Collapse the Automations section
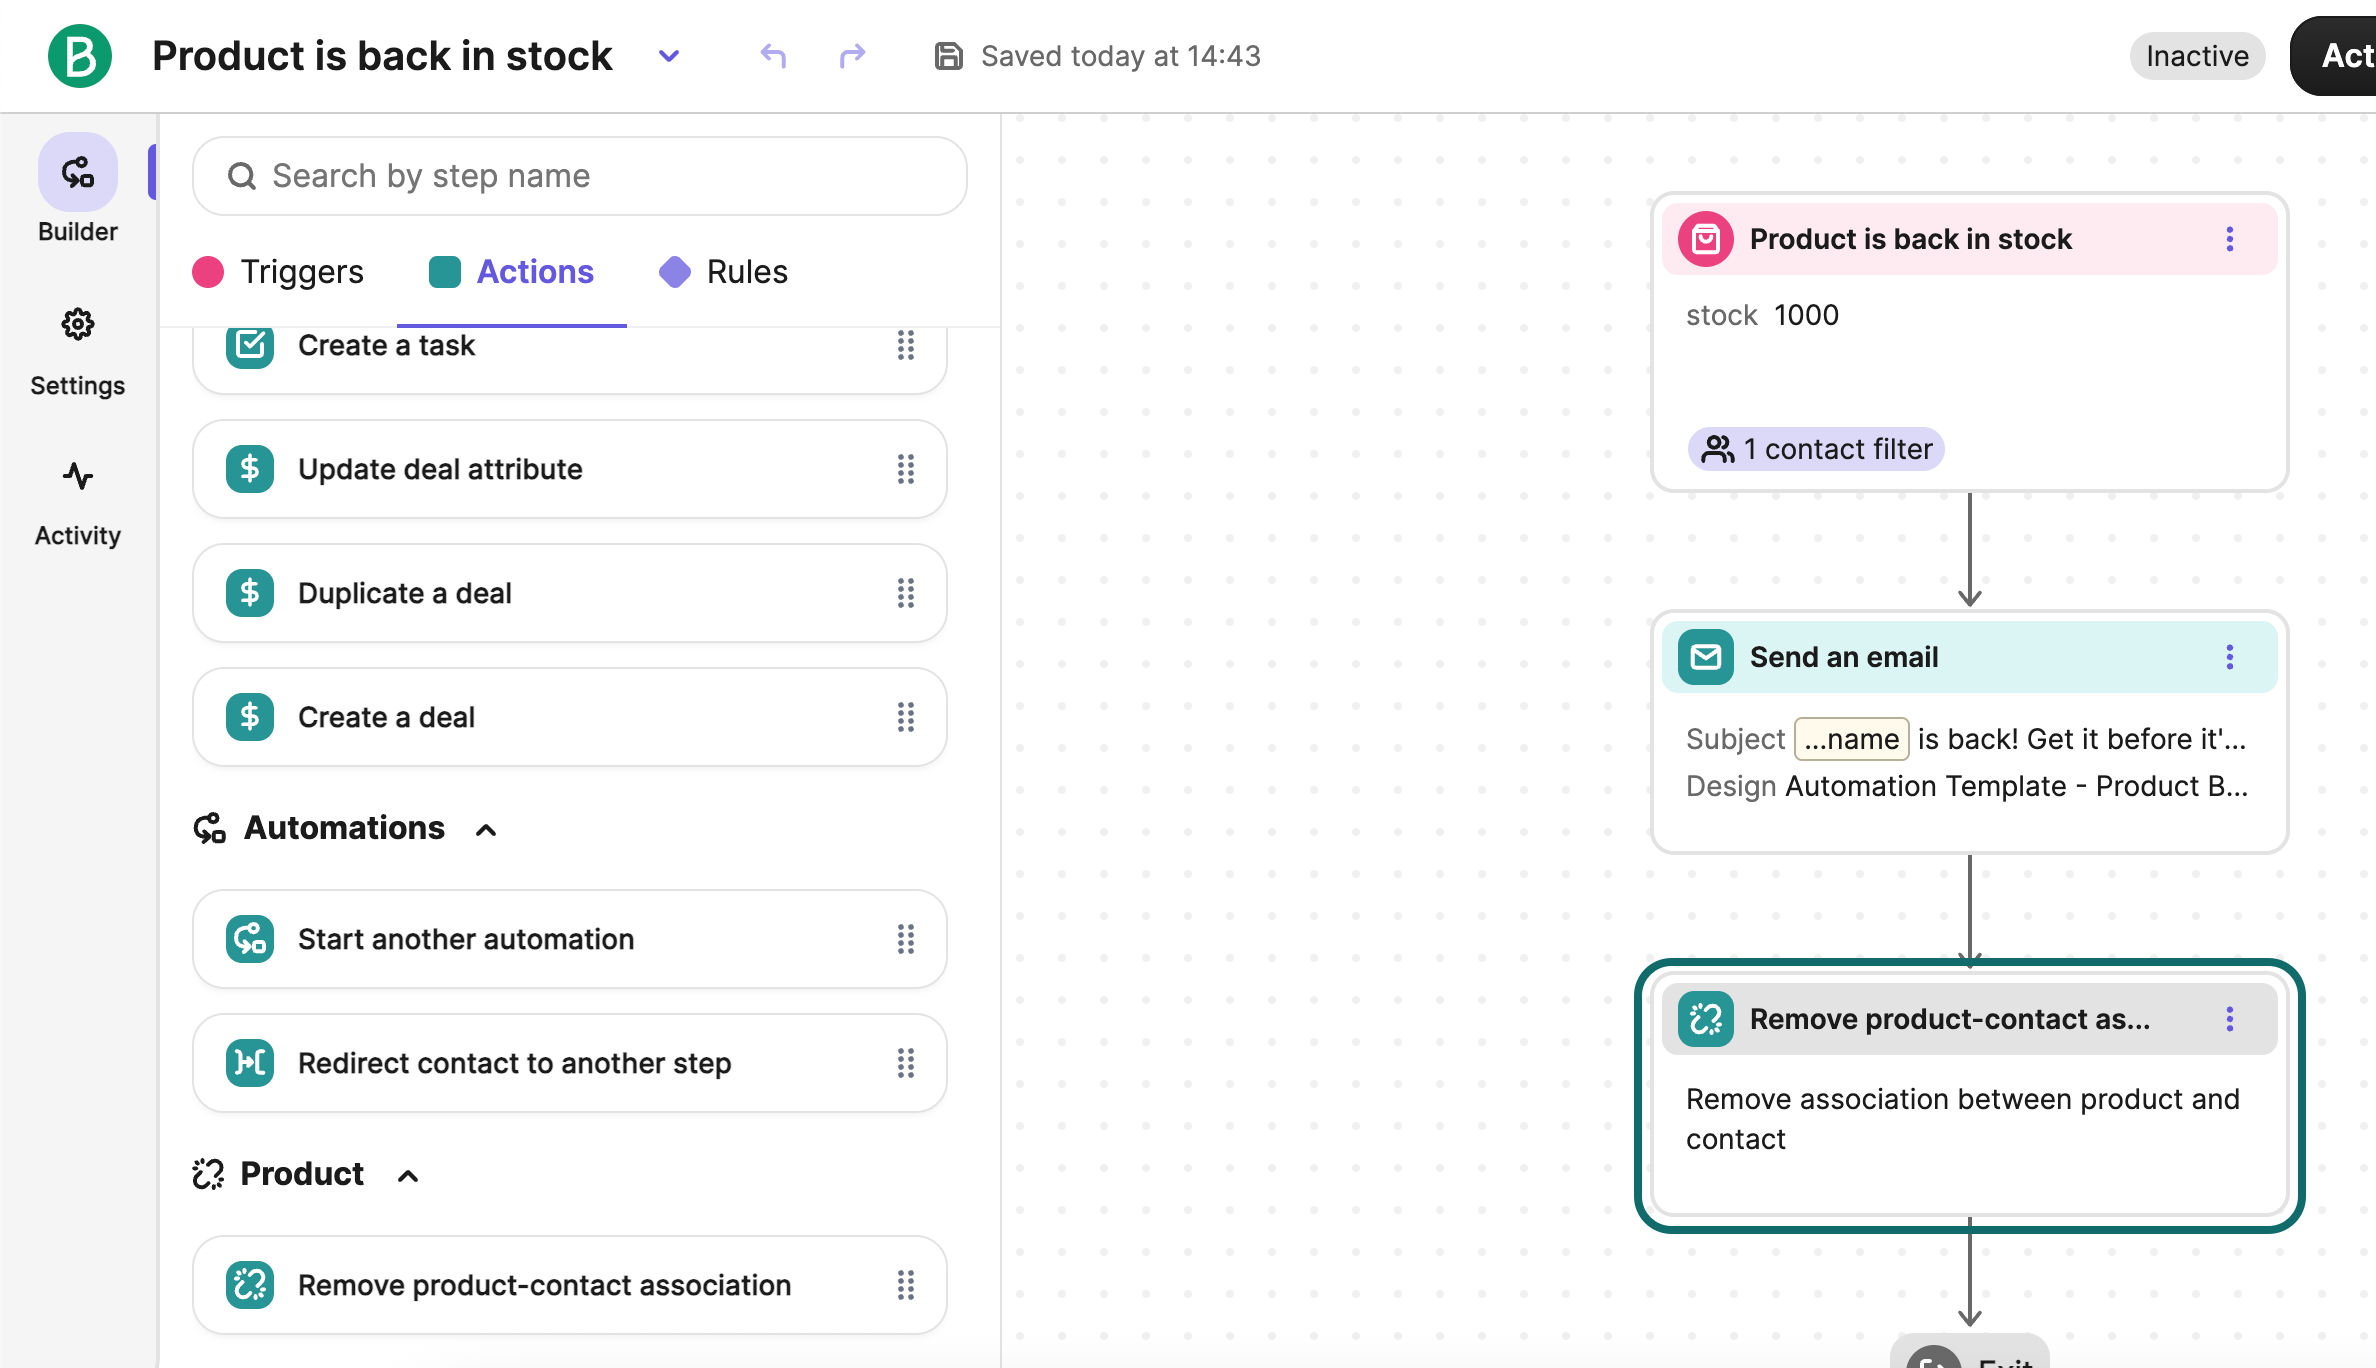 (x=486, y=830)
